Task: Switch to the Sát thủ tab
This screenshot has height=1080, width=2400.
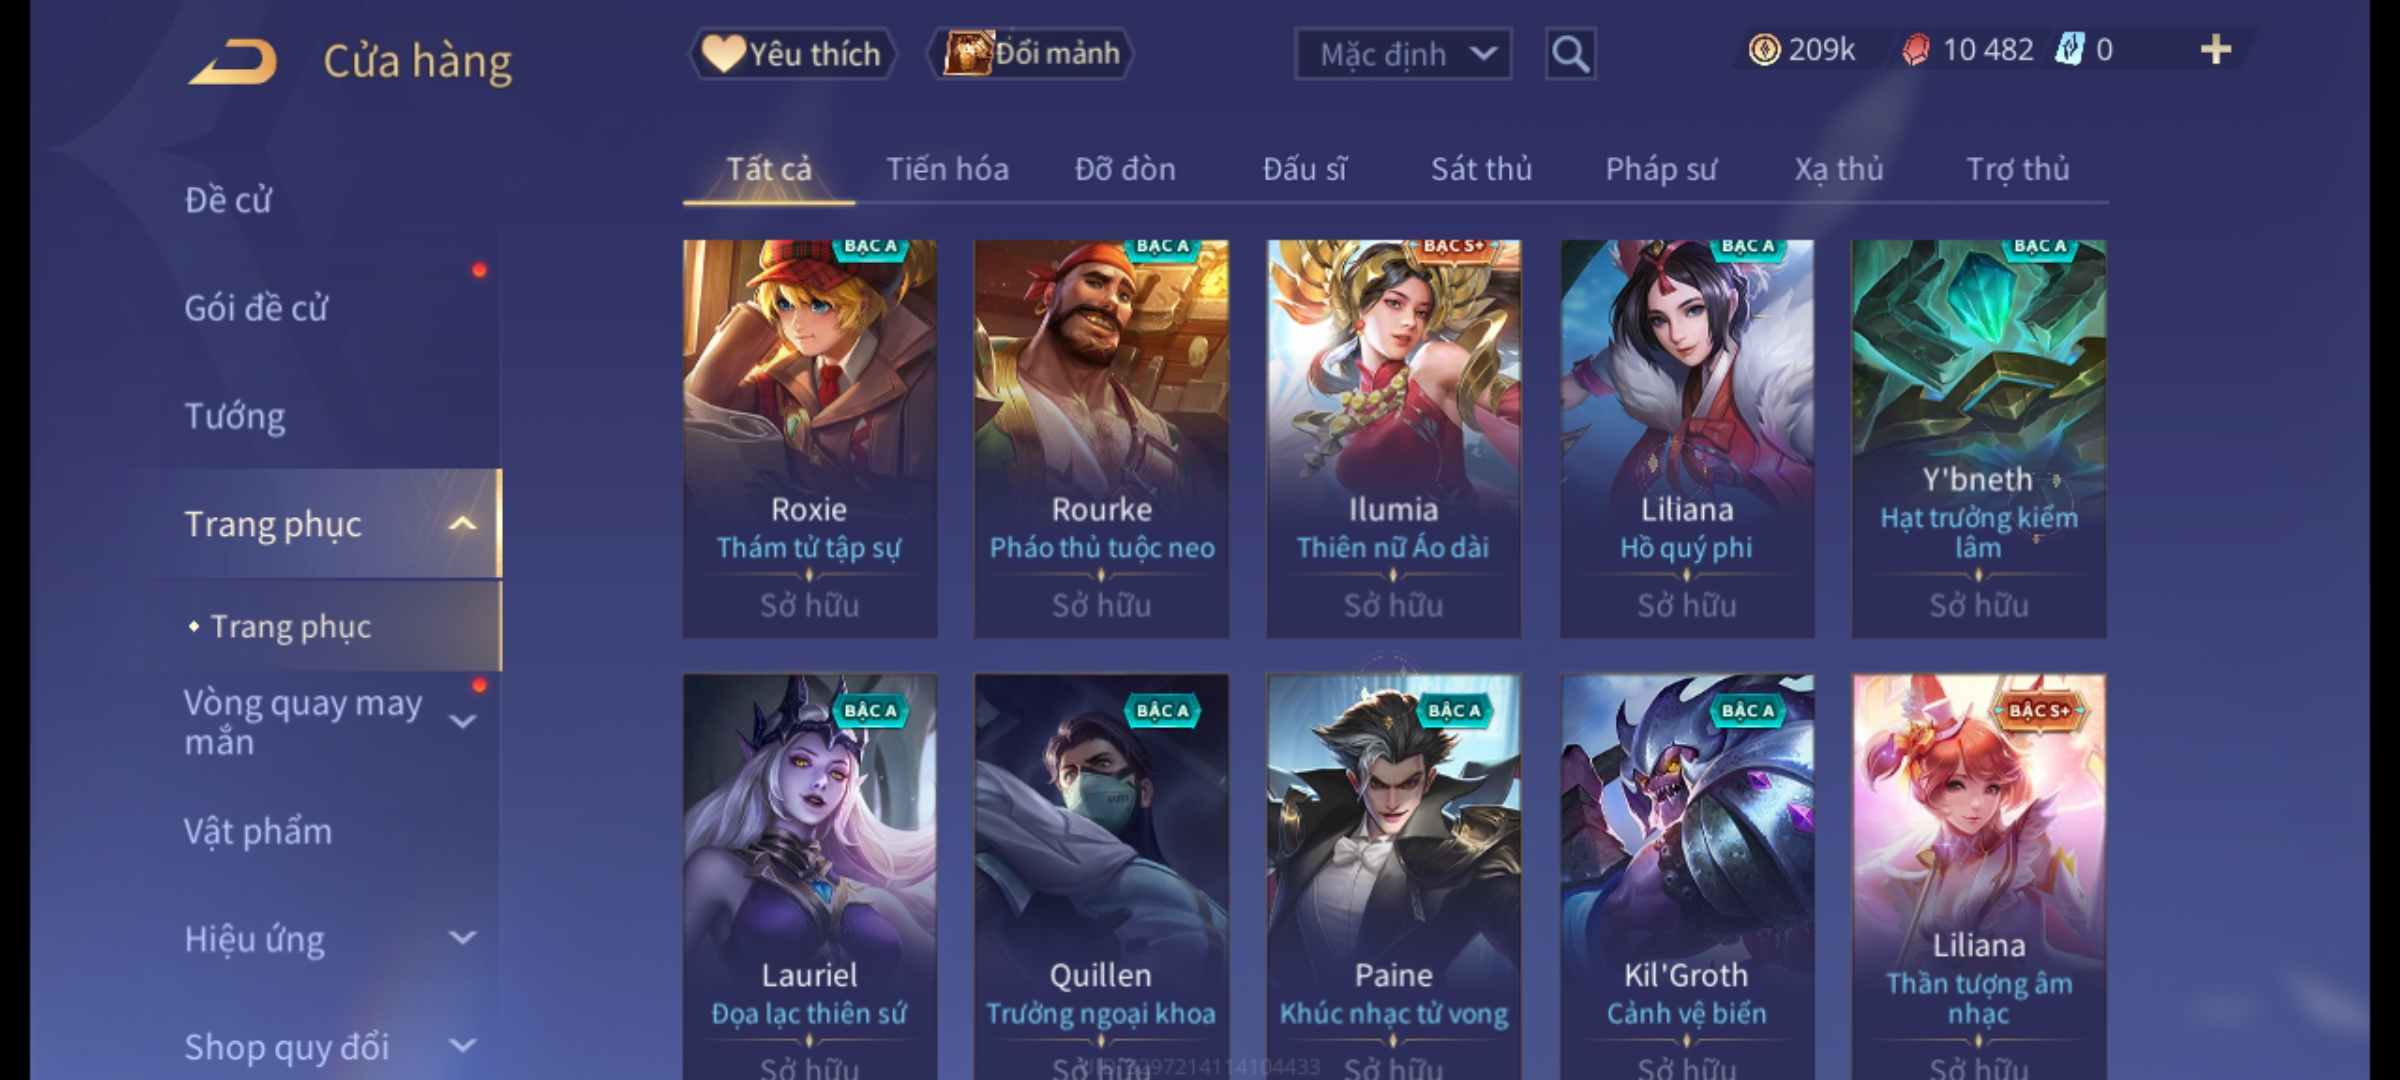Action: click(x=1481, y=169)
